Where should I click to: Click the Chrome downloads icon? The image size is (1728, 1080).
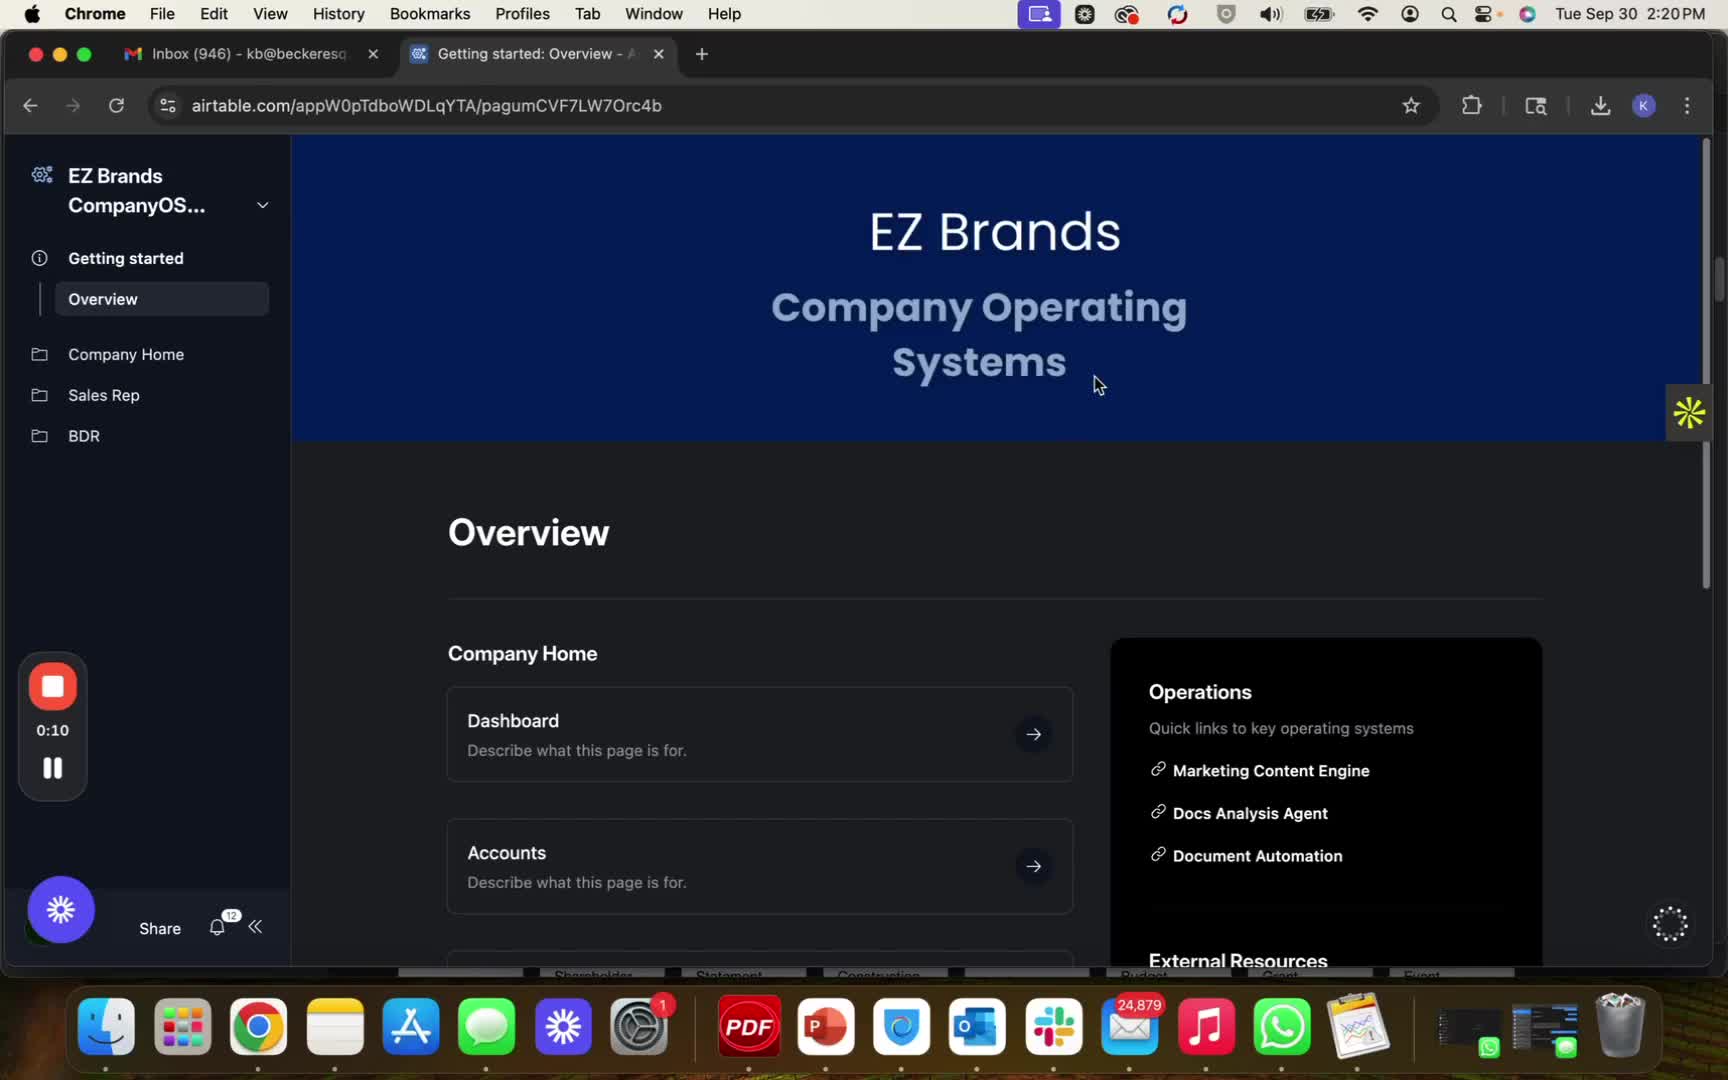[x=1600, y=105]
